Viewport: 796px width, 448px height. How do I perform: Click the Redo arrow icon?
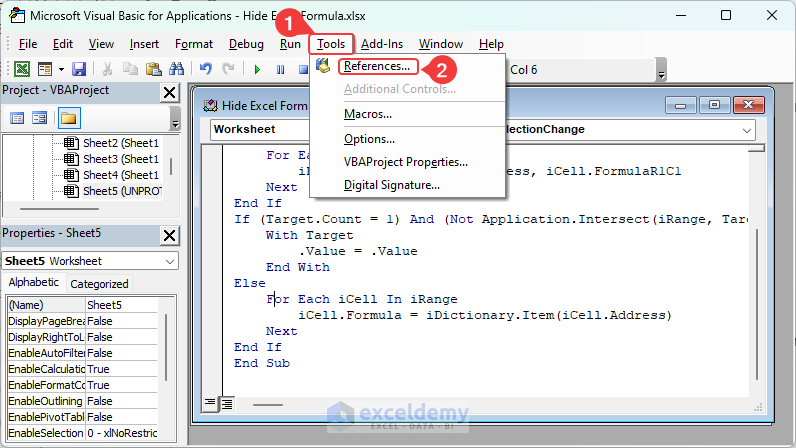pyautogui.click(x=228, y=69)
